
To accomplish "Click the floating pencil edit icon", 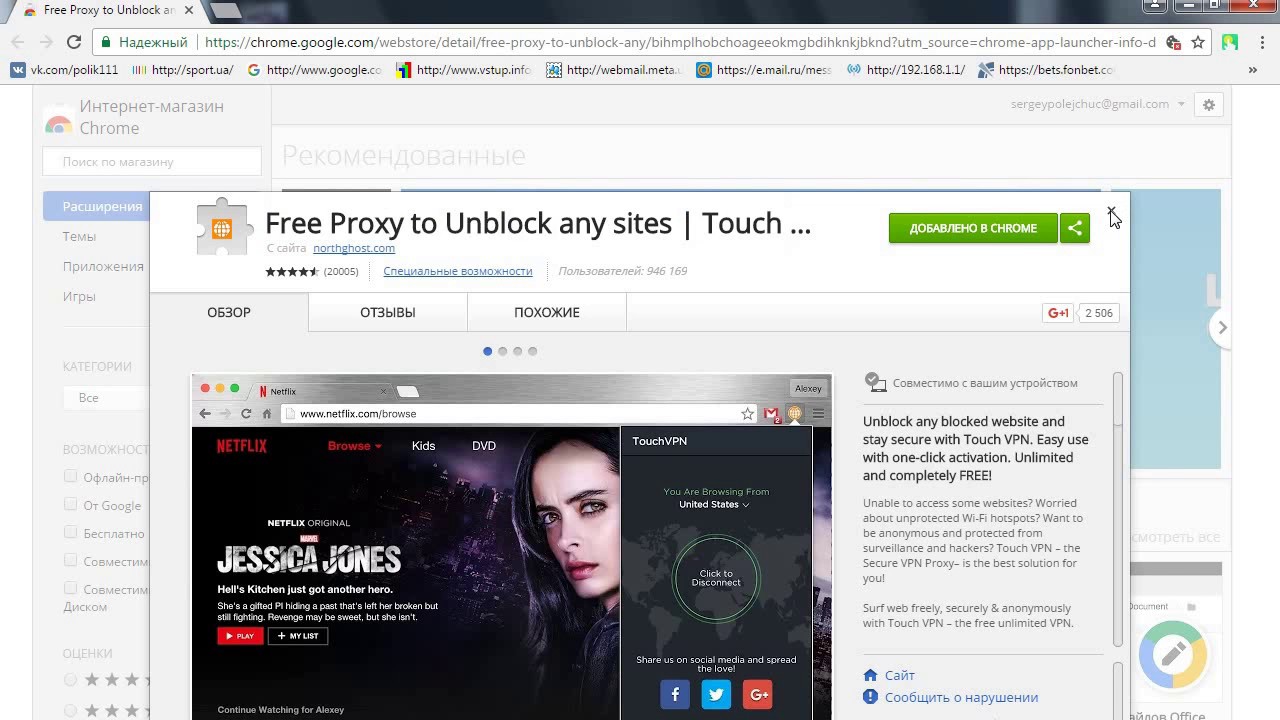I will click(x=1173, y=655).
